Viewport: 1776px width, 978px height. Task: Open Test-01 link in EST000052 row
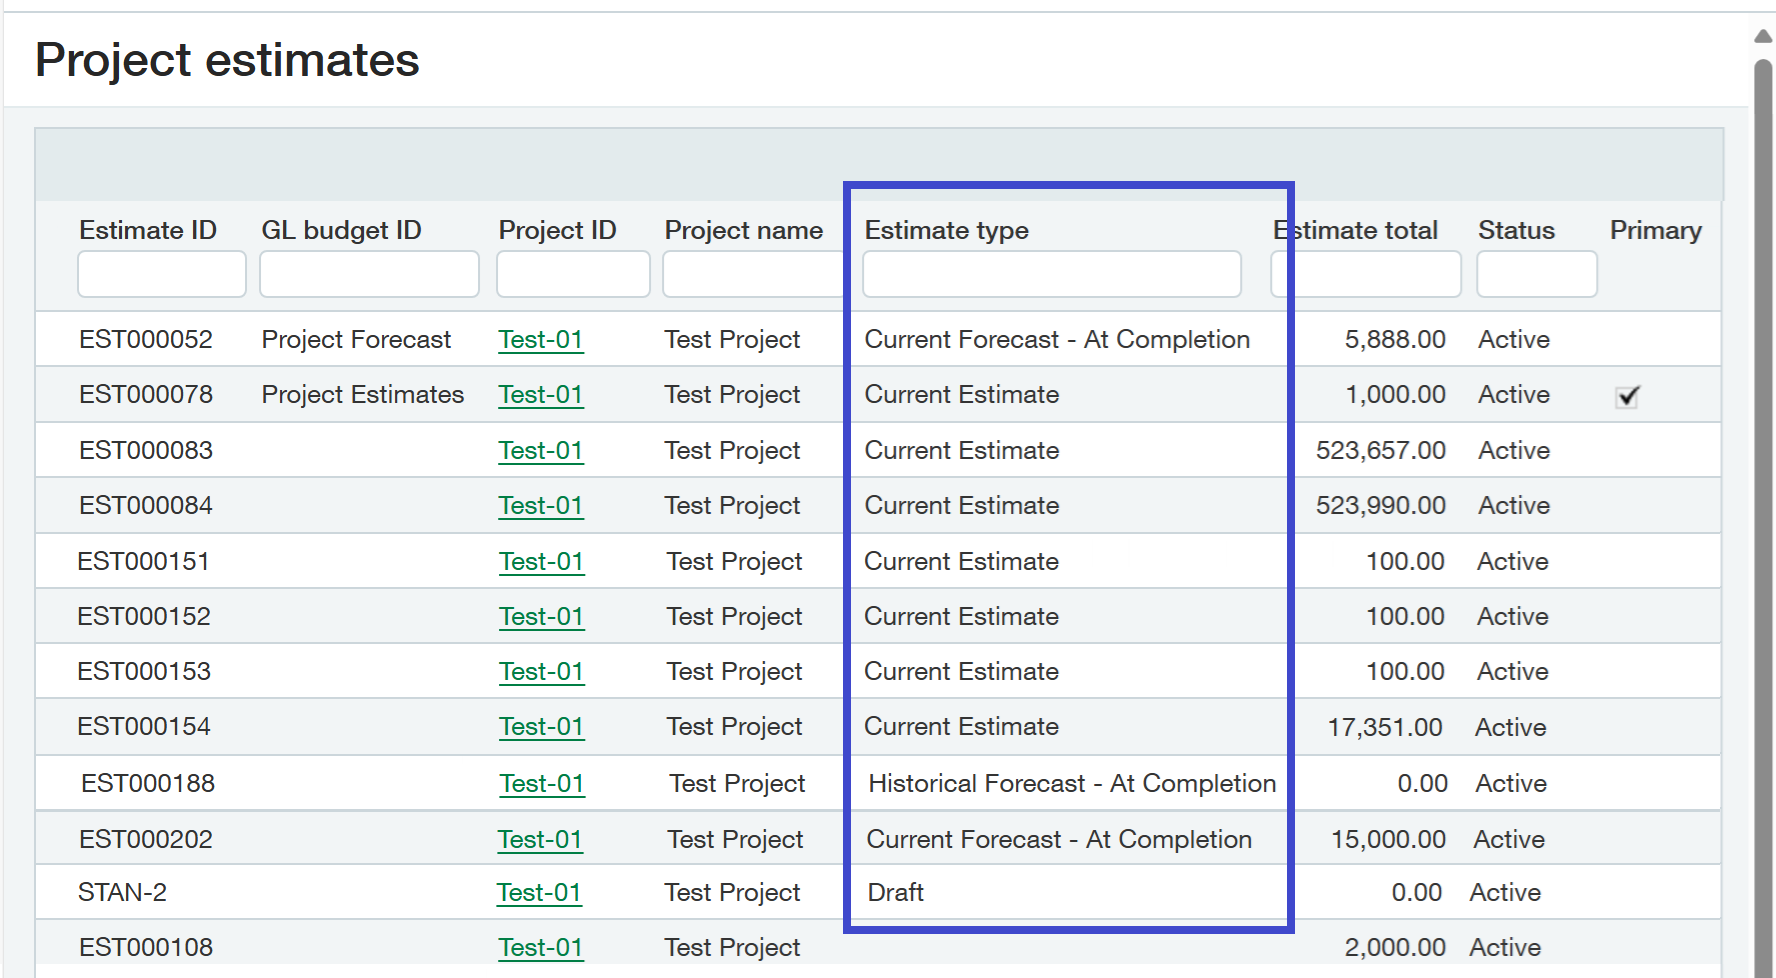click(x=541, y=340)
